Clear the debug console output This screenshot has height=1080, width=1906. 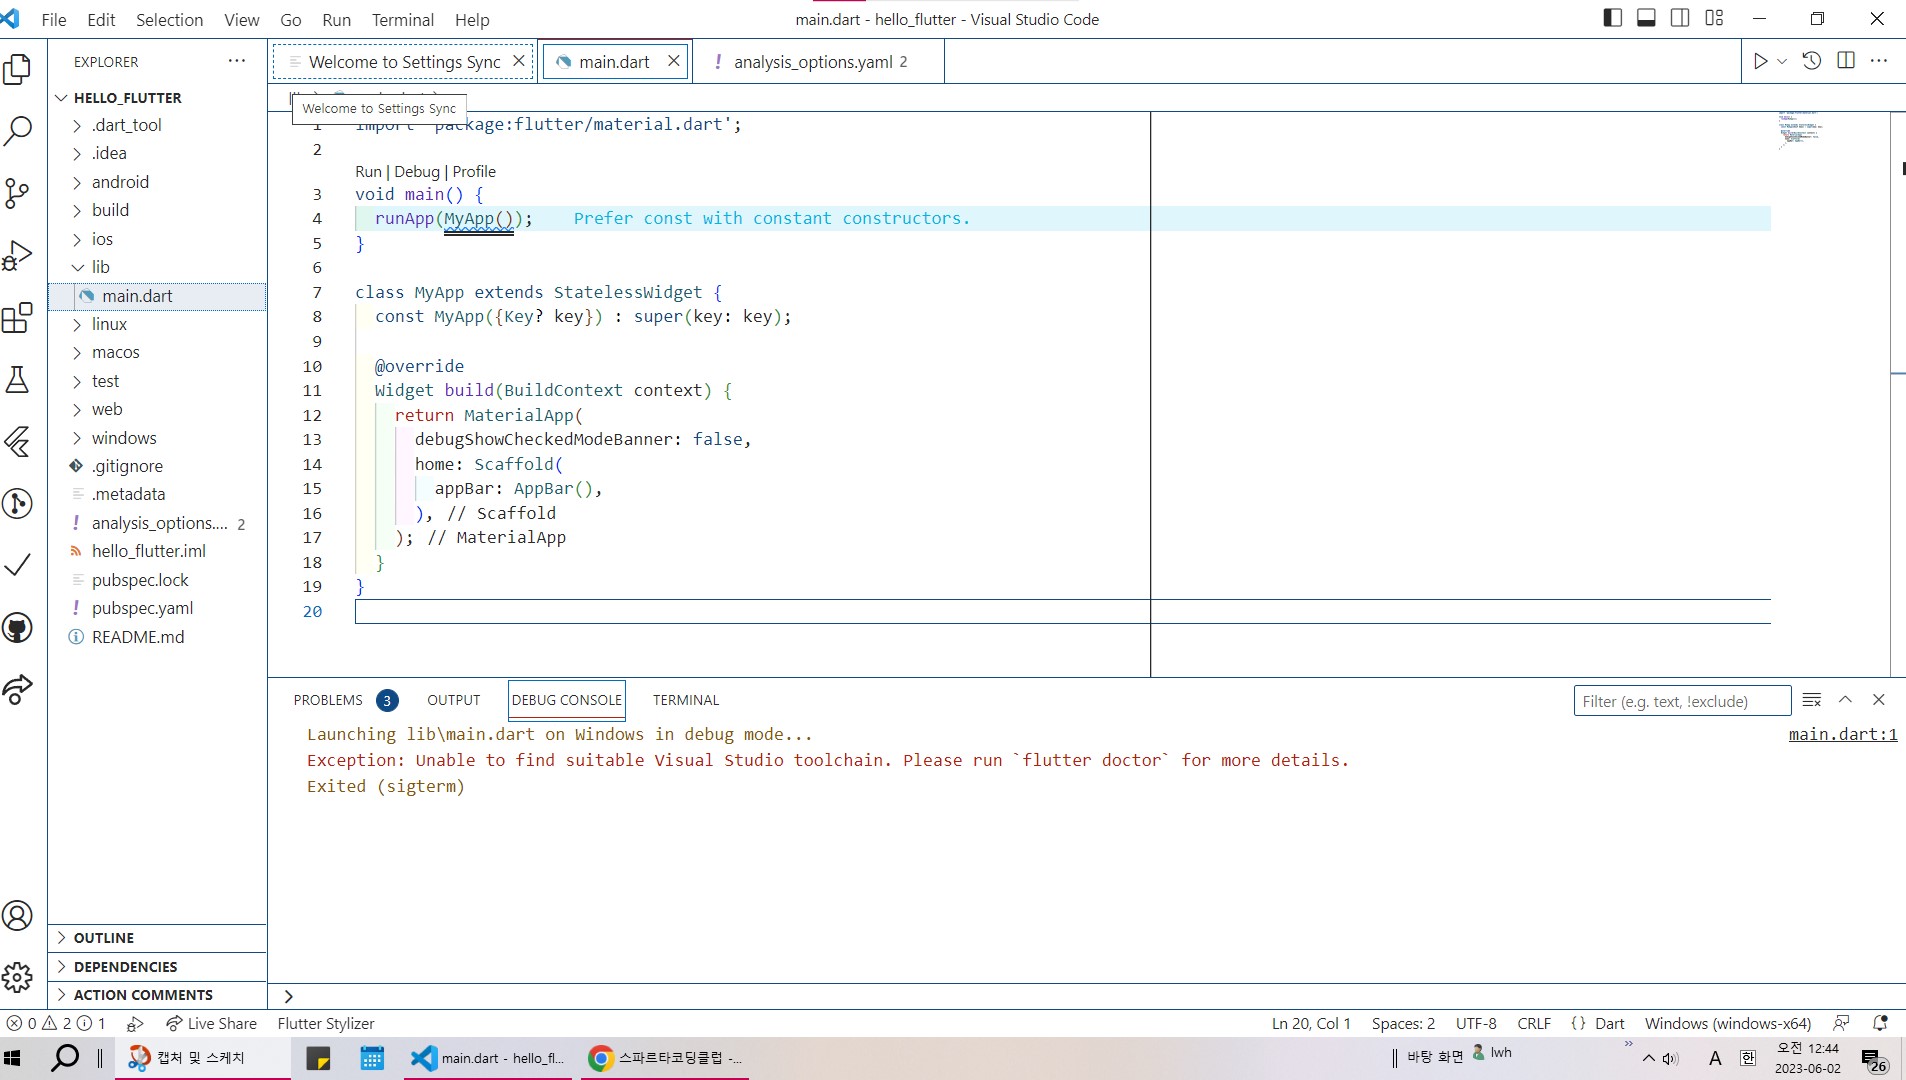1812,700
